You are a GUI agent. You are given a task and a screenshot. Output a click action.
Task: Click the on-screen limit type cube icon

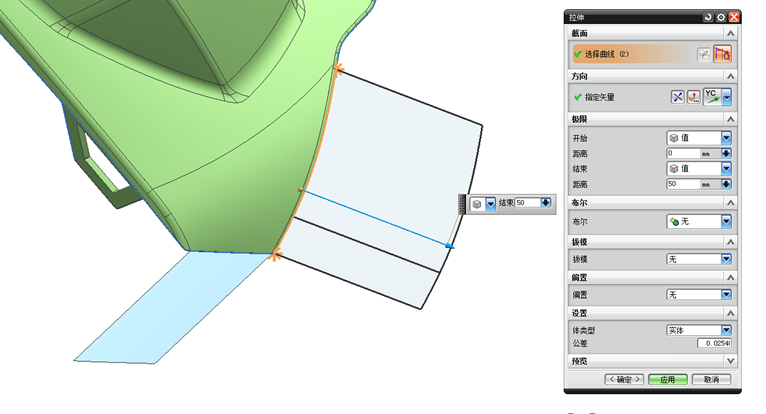477,203
